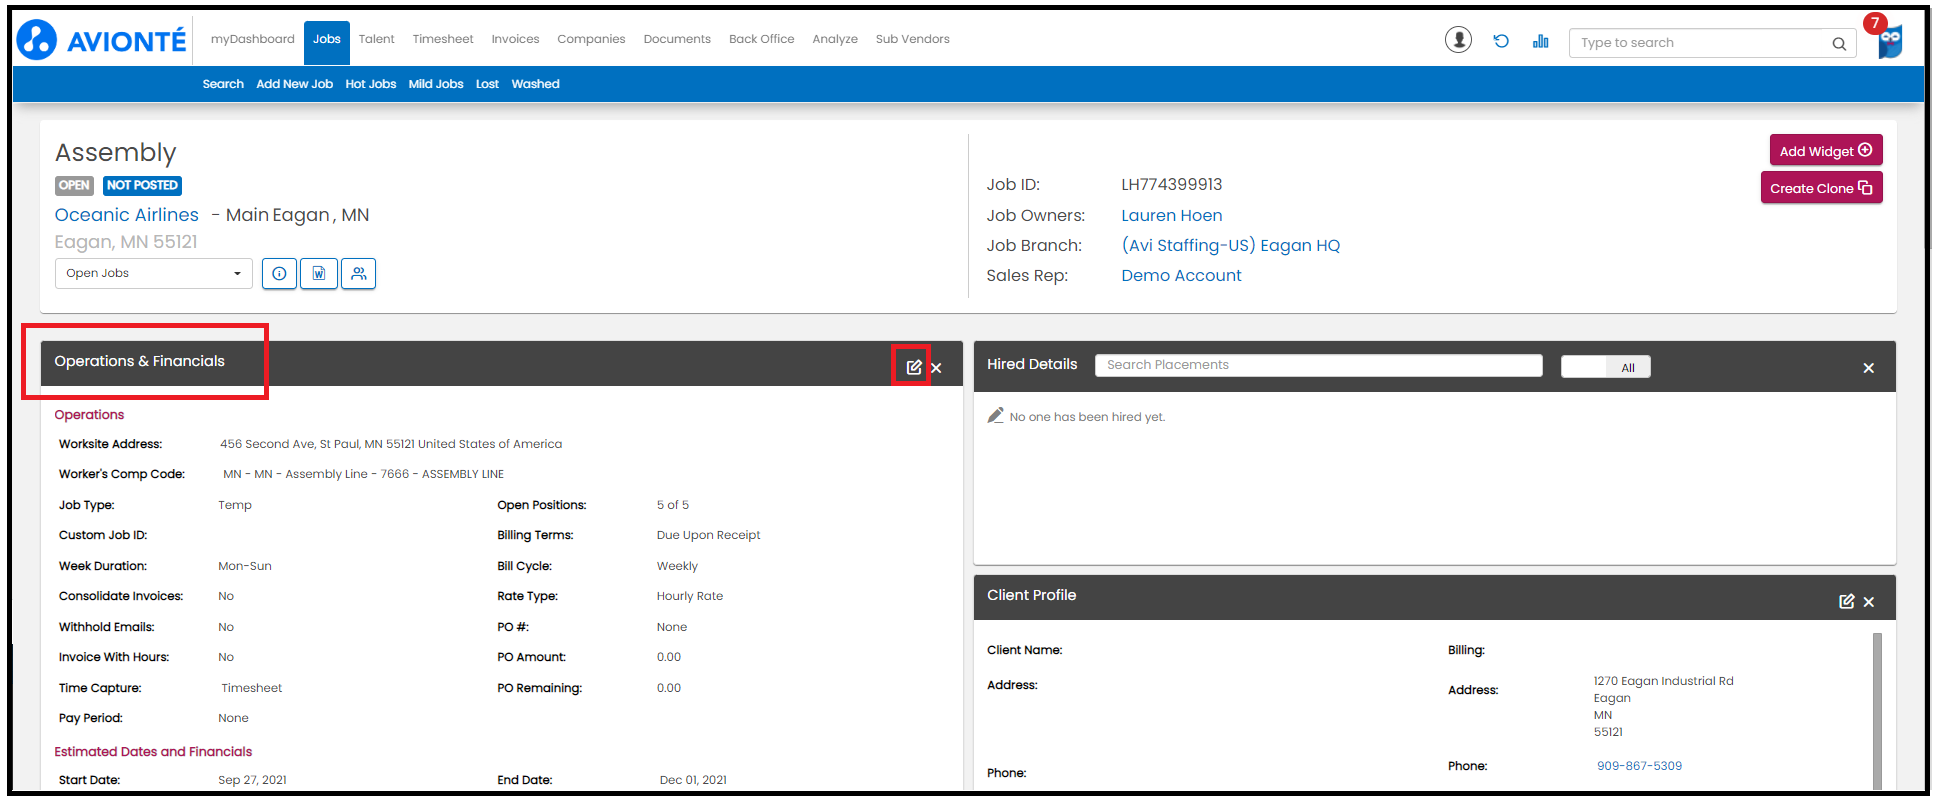Go to Documents
The width and height of the screenshot is (1935, 801).
[x=677, y=39]
